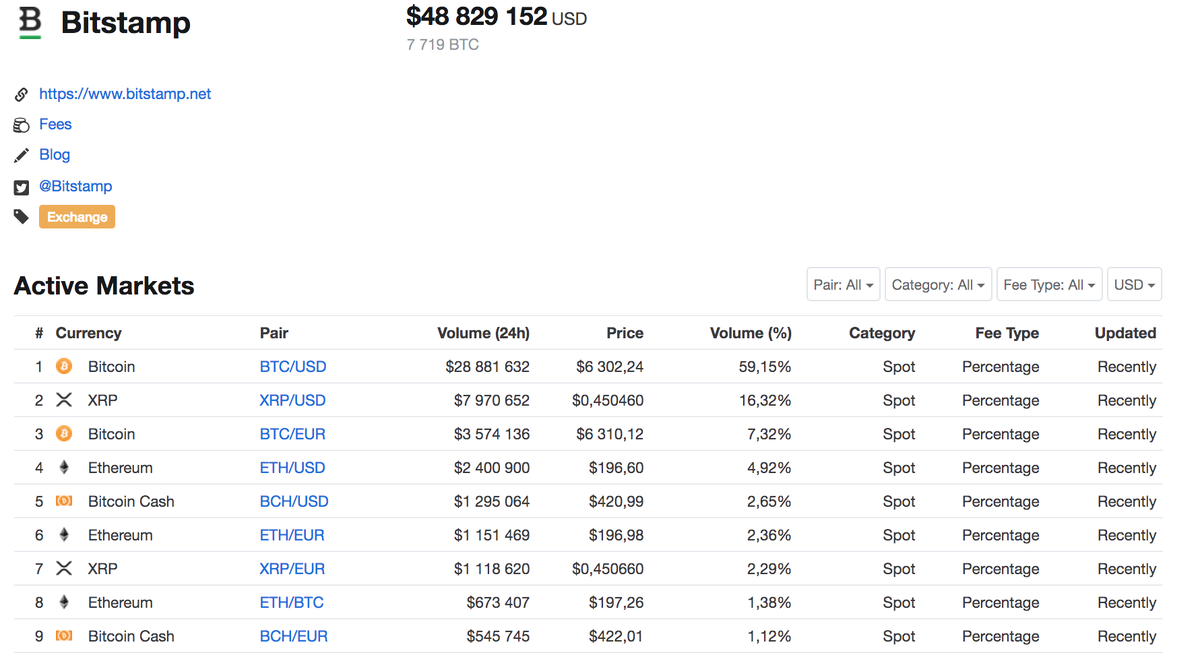The image size is (1200, 653).
Task: Click the $2 400 900 volume cell
Action: [x=492, y=468]
